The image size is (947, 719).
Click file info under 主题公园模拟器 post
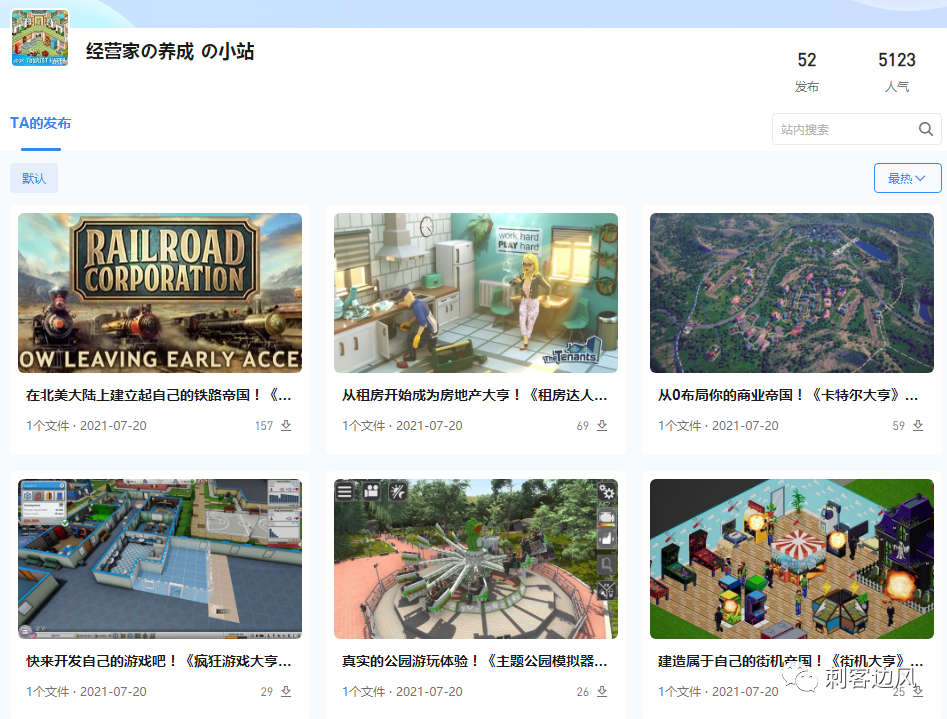[x=402, y=692]
